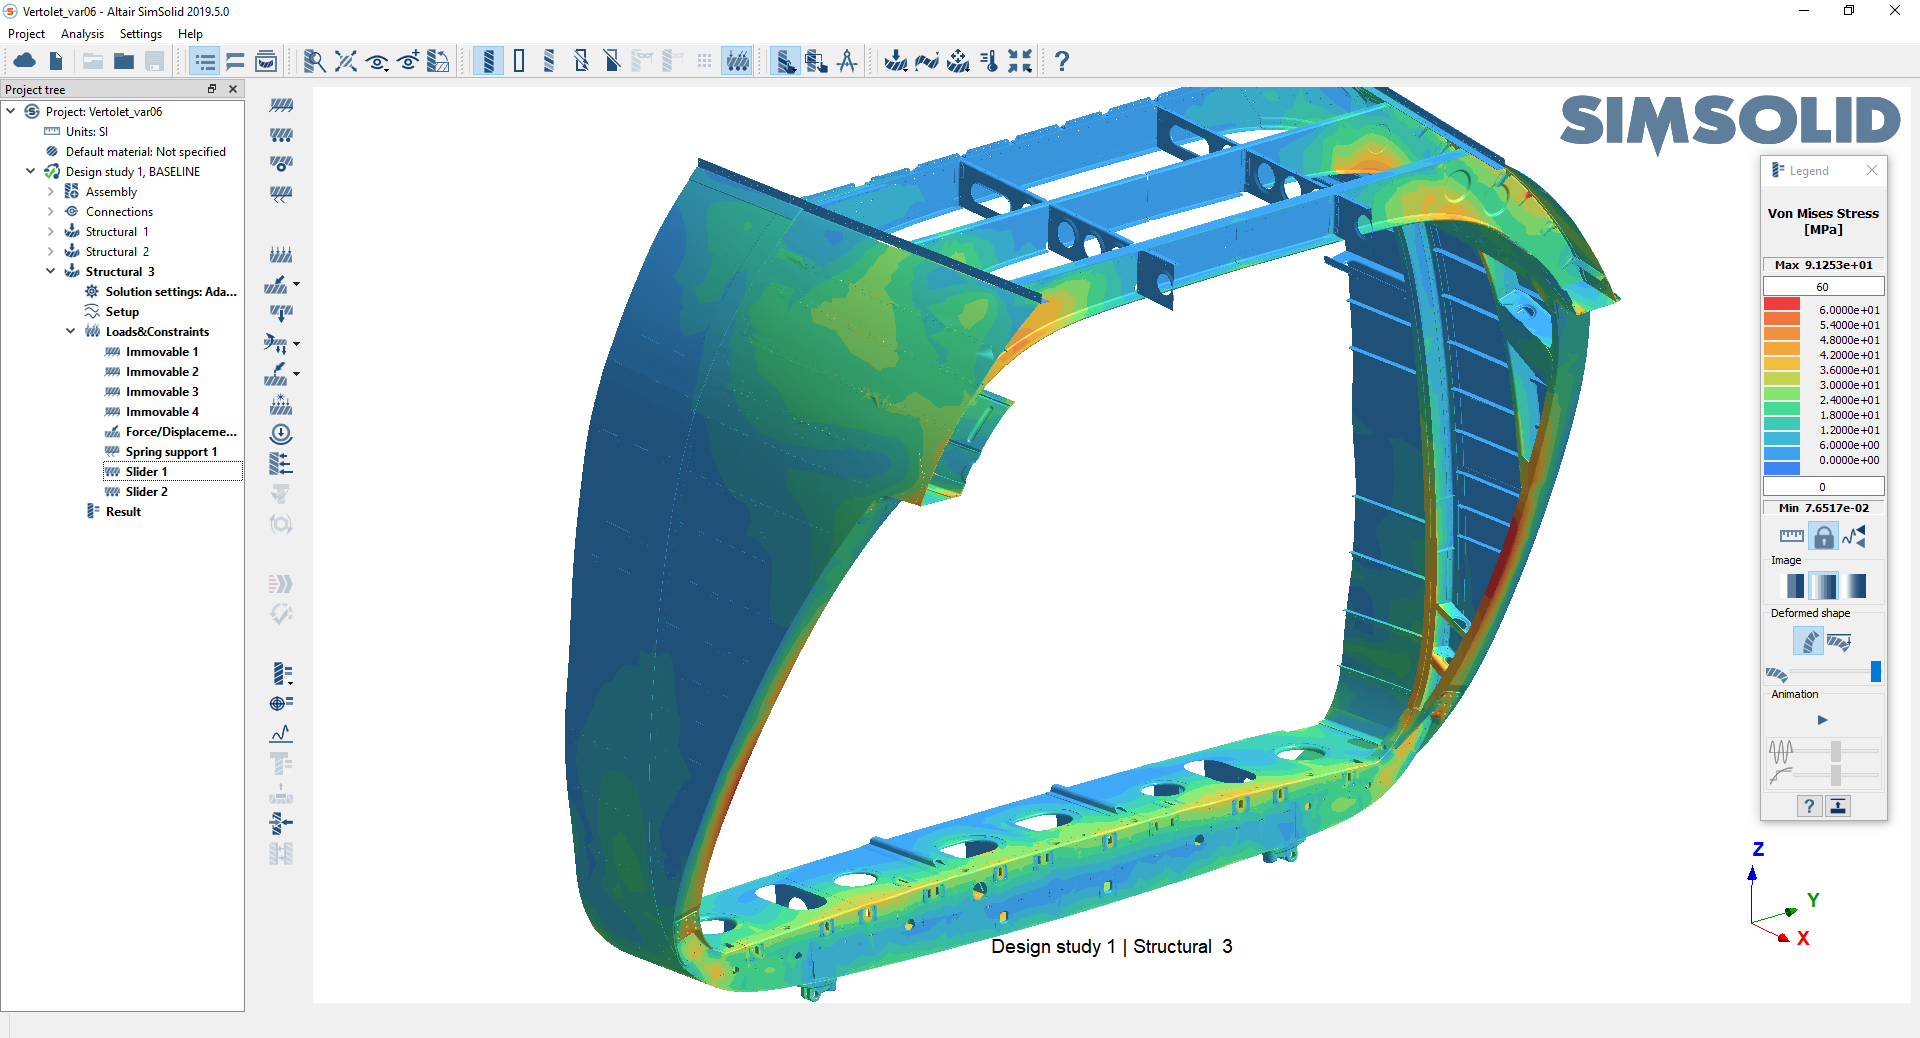
Task: Collapse the Loads&Constraints branch
Action: (71, 332)
